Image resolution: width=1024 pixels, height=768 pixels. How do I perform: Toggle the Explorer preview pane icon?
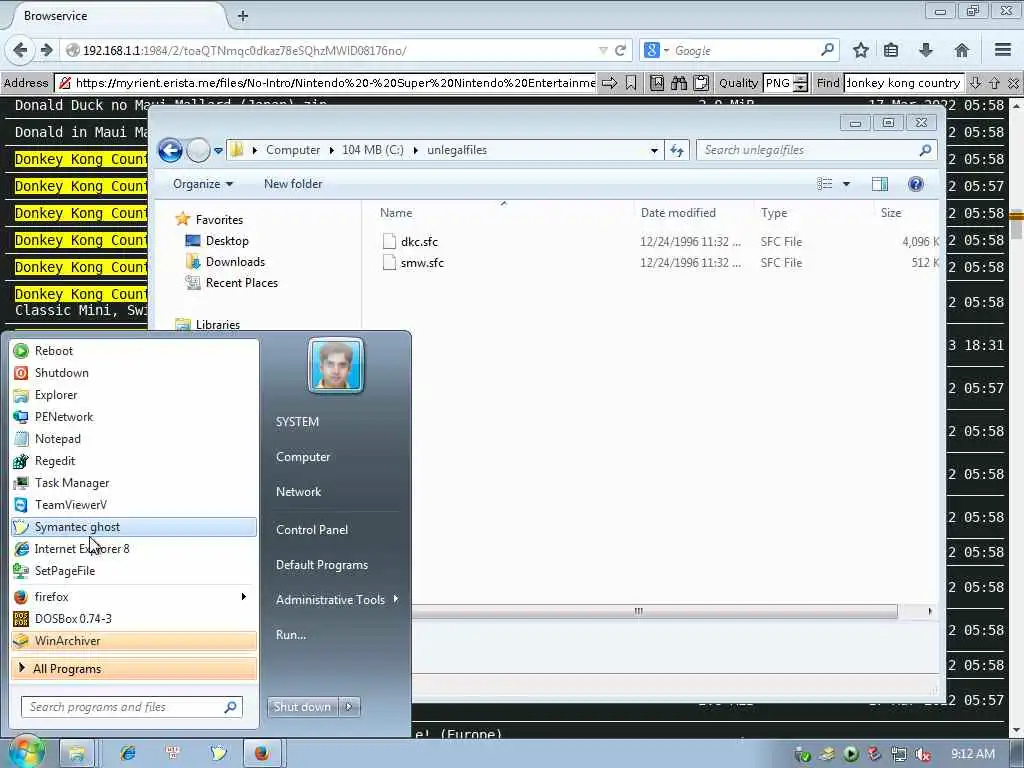tap(880, 184)
